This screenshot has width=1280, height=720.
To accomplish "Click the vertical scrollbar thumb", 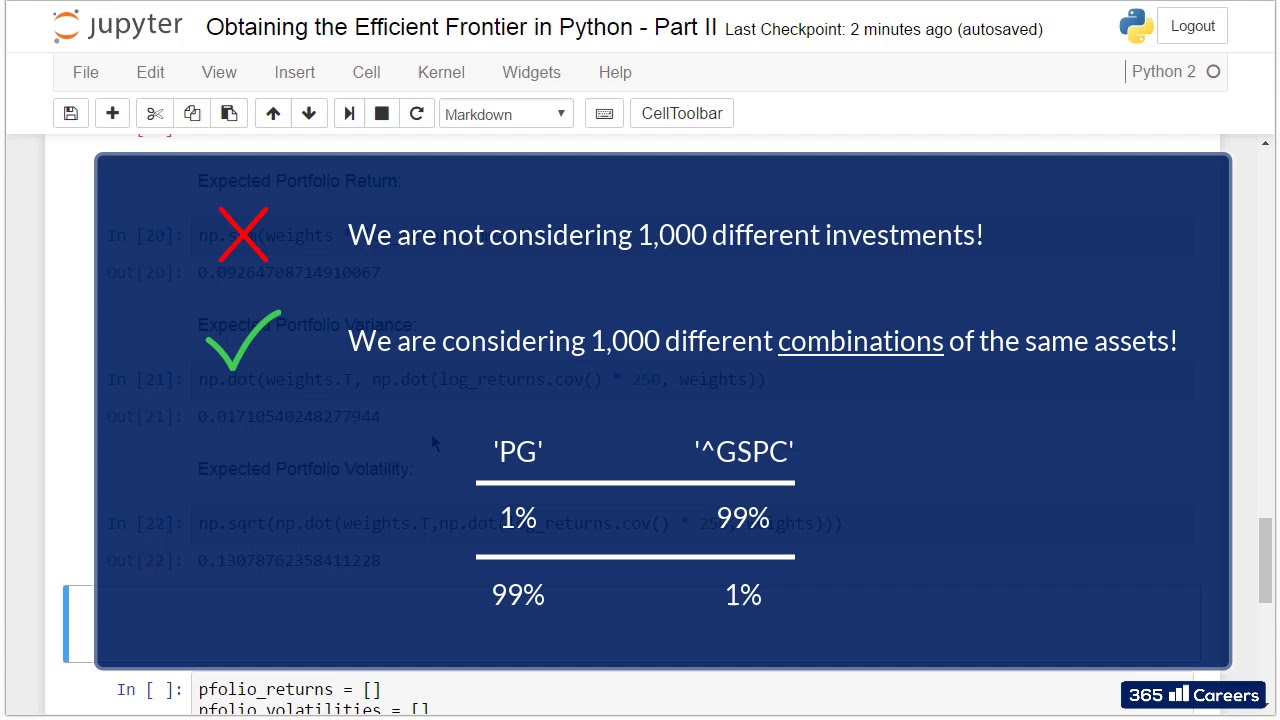I will click(1265, 560).
